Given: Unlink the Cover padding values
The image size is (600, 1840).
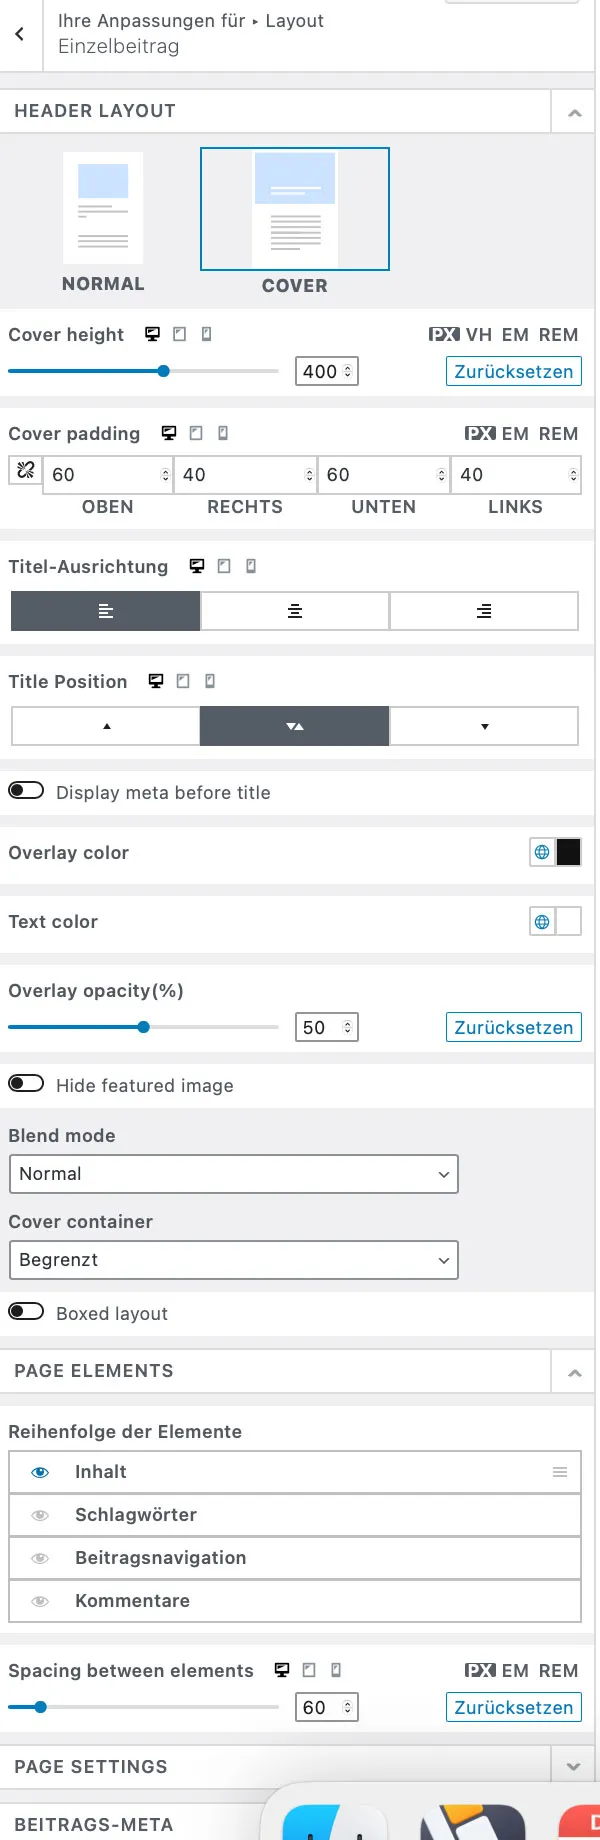Looking at the screenshot, I should (25, 471).
